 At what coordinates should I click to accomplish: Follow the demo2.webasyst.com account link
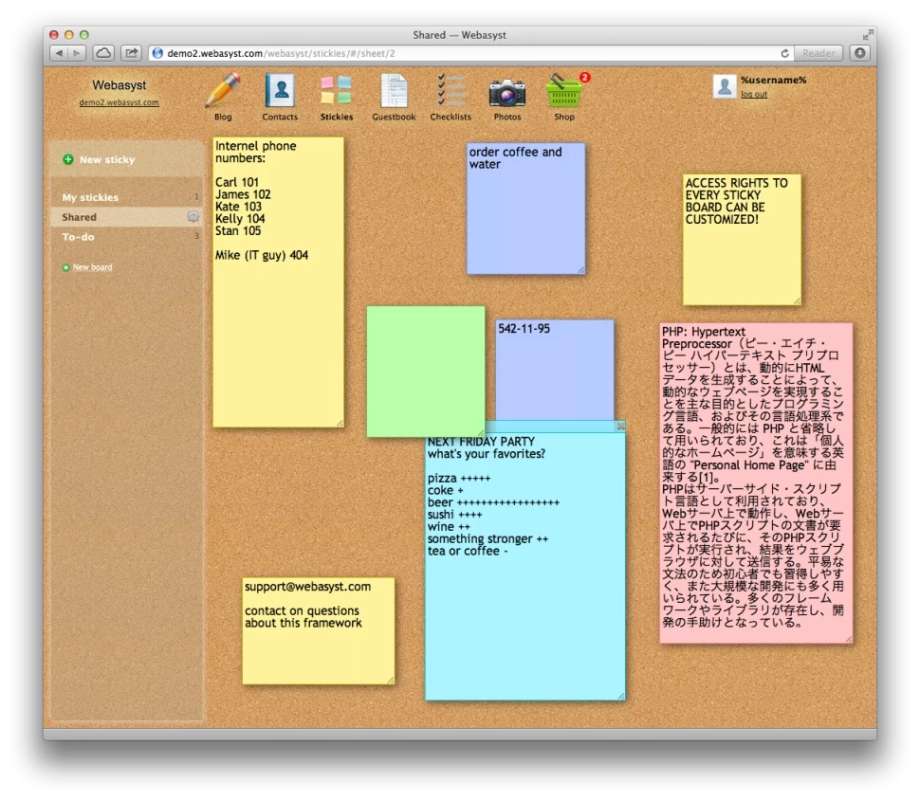(119, 102)
